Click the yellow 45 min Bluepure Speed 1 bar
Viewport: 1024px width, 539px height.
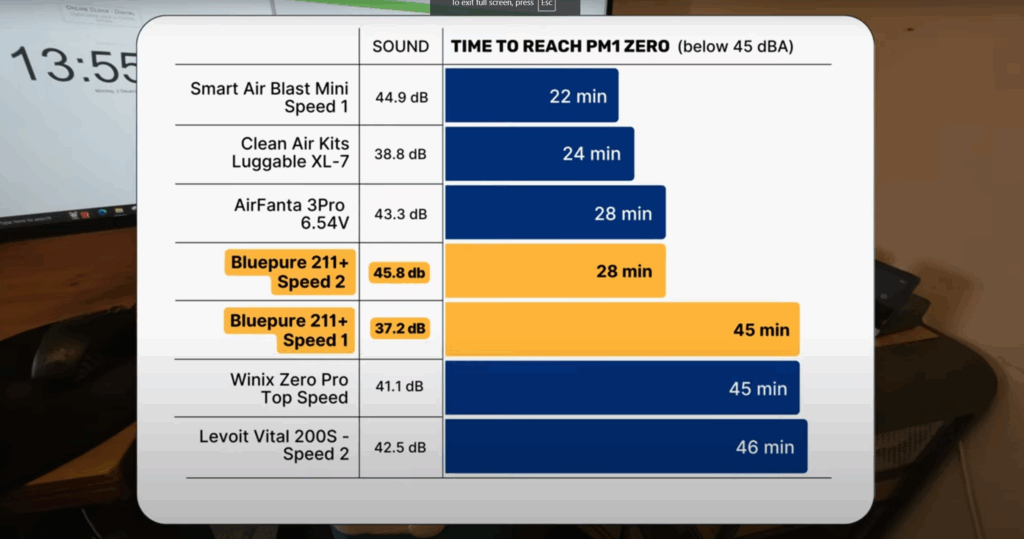coord(622,329)
